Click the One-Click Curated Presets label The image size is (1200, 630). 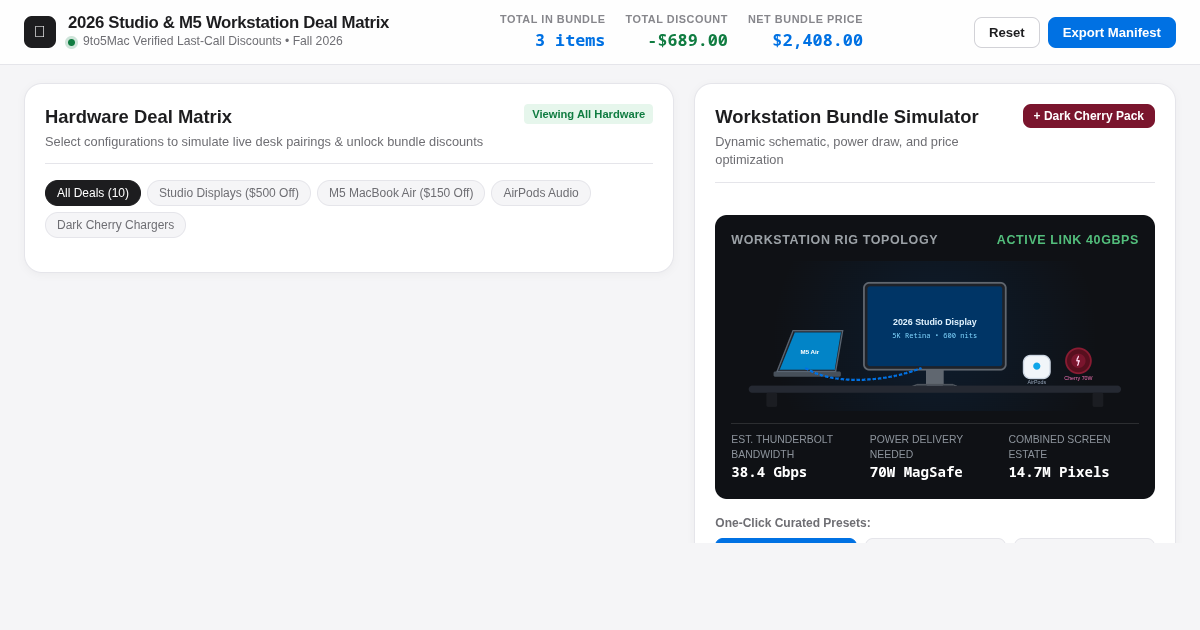point(793,523)
